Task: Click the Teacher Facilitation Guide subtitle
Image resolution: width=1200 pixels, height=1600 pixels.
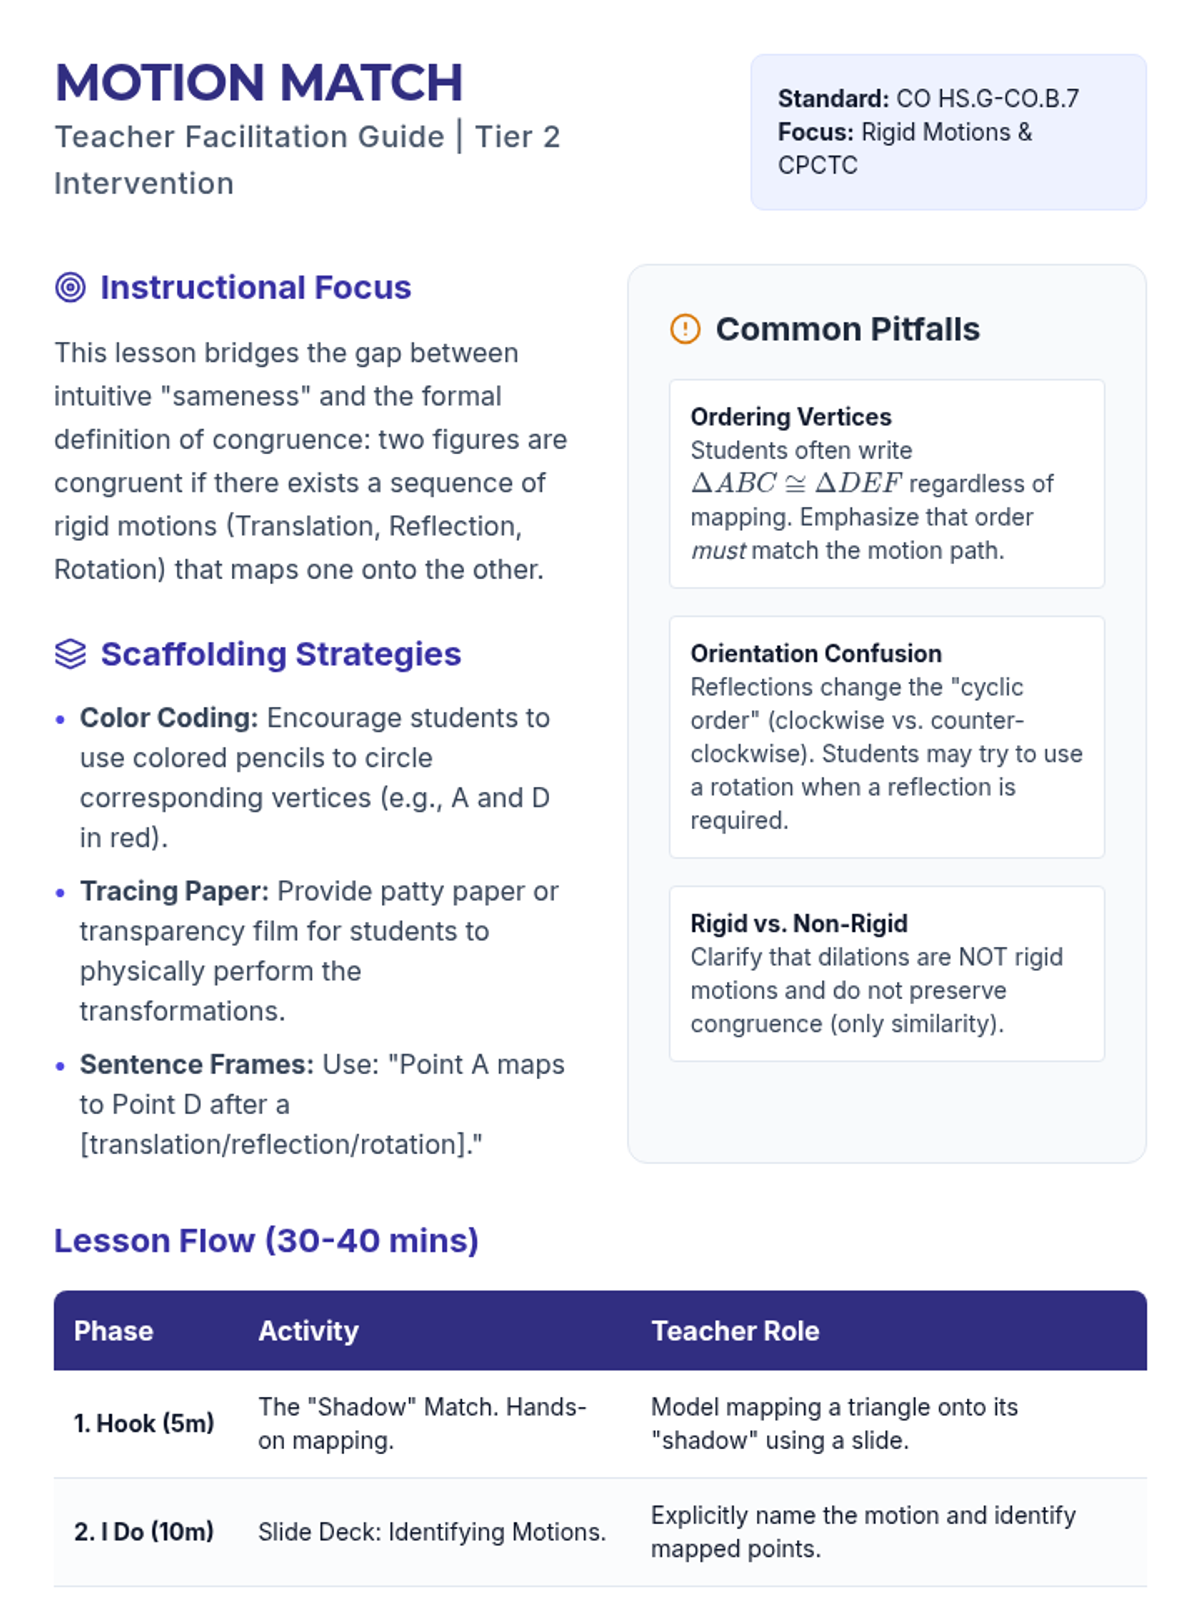Action: click(x=307, y=160)
